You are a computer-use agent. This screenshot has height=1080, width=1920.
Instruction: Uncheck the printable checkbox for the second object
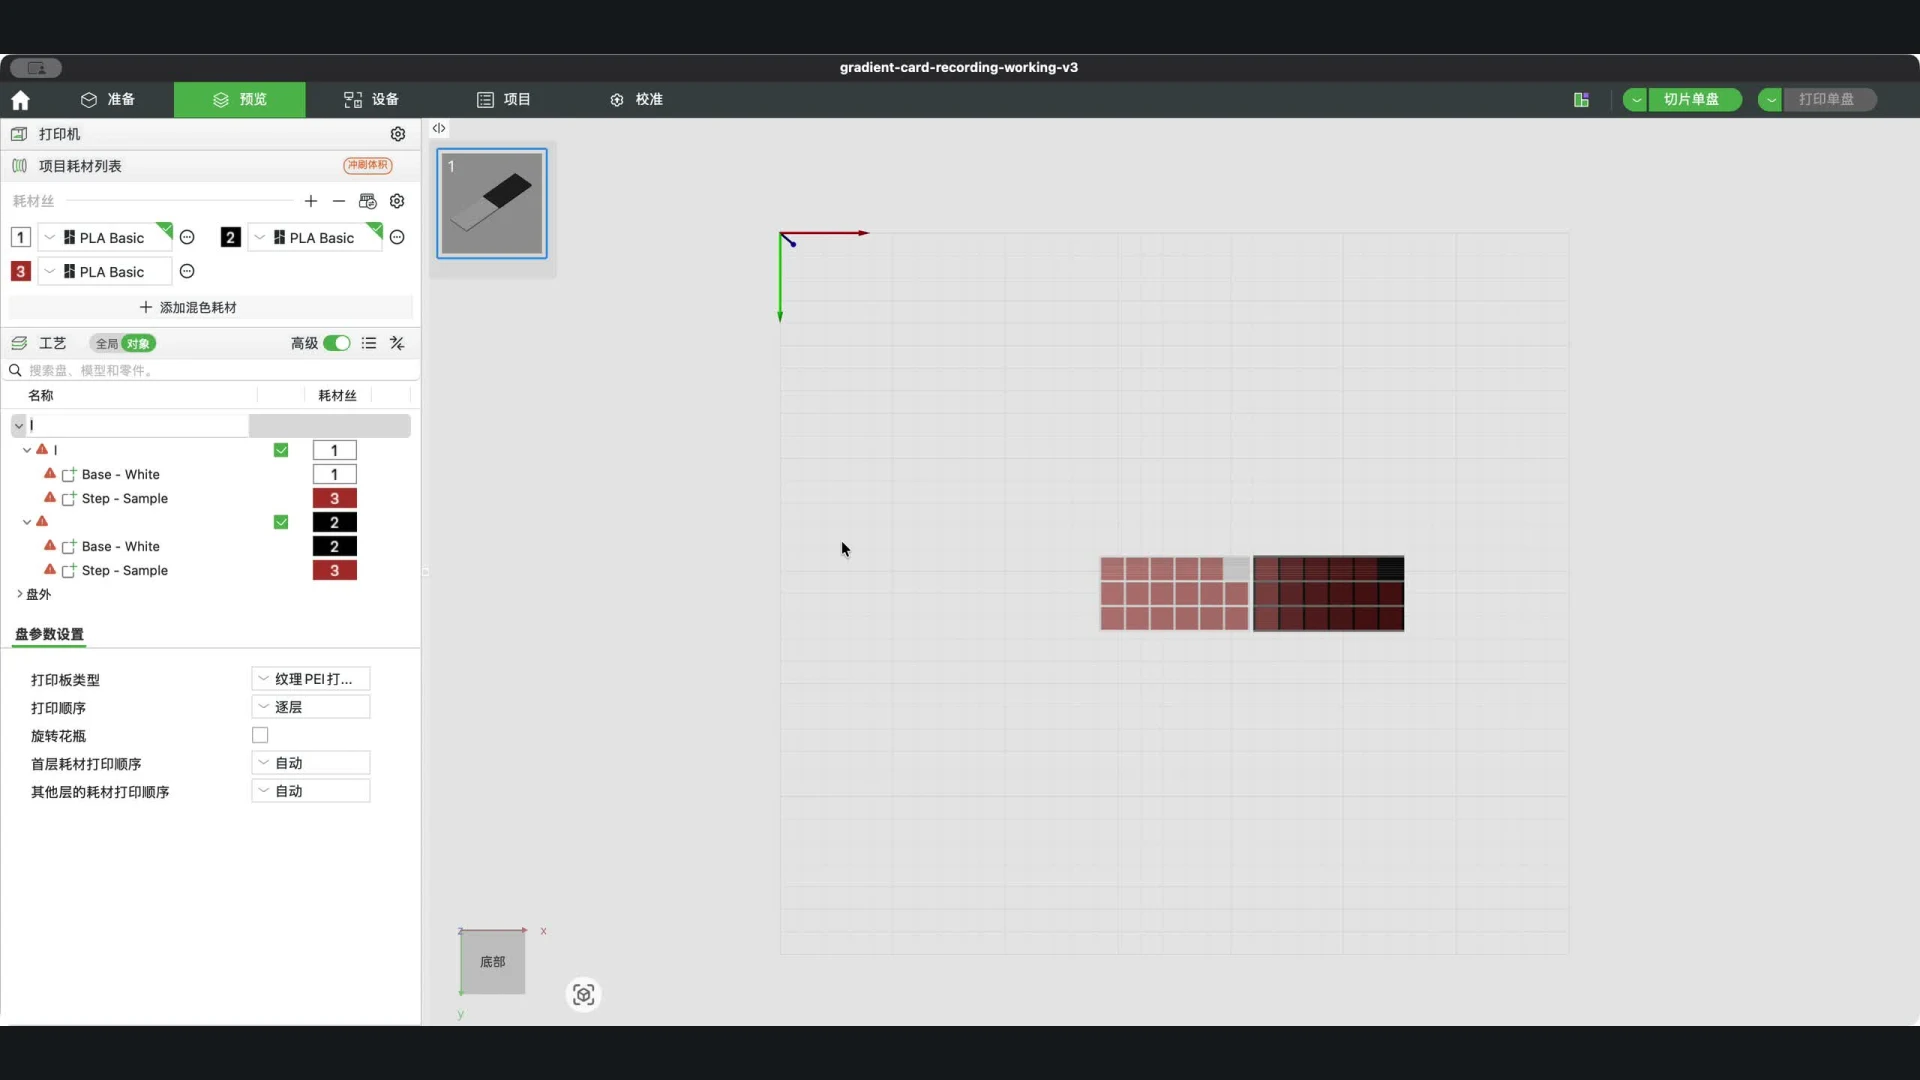(281, 522)
